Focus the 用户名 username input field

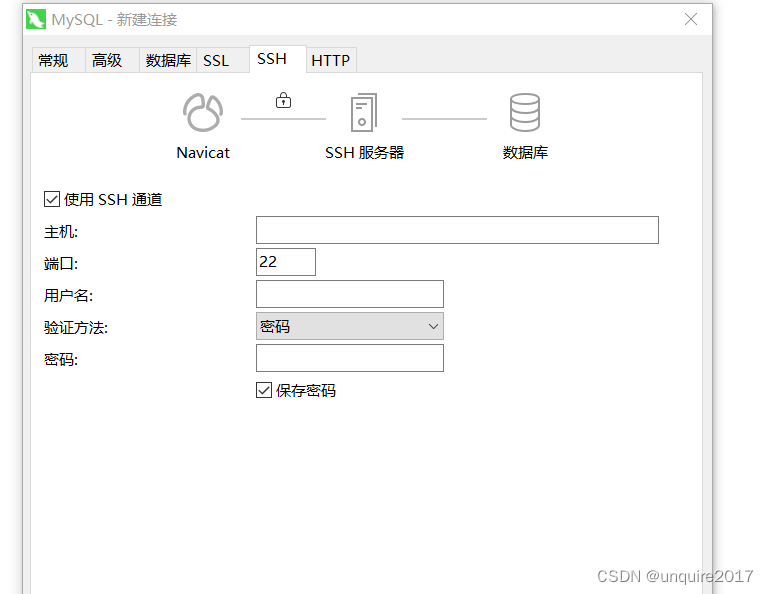click(350, 294)
